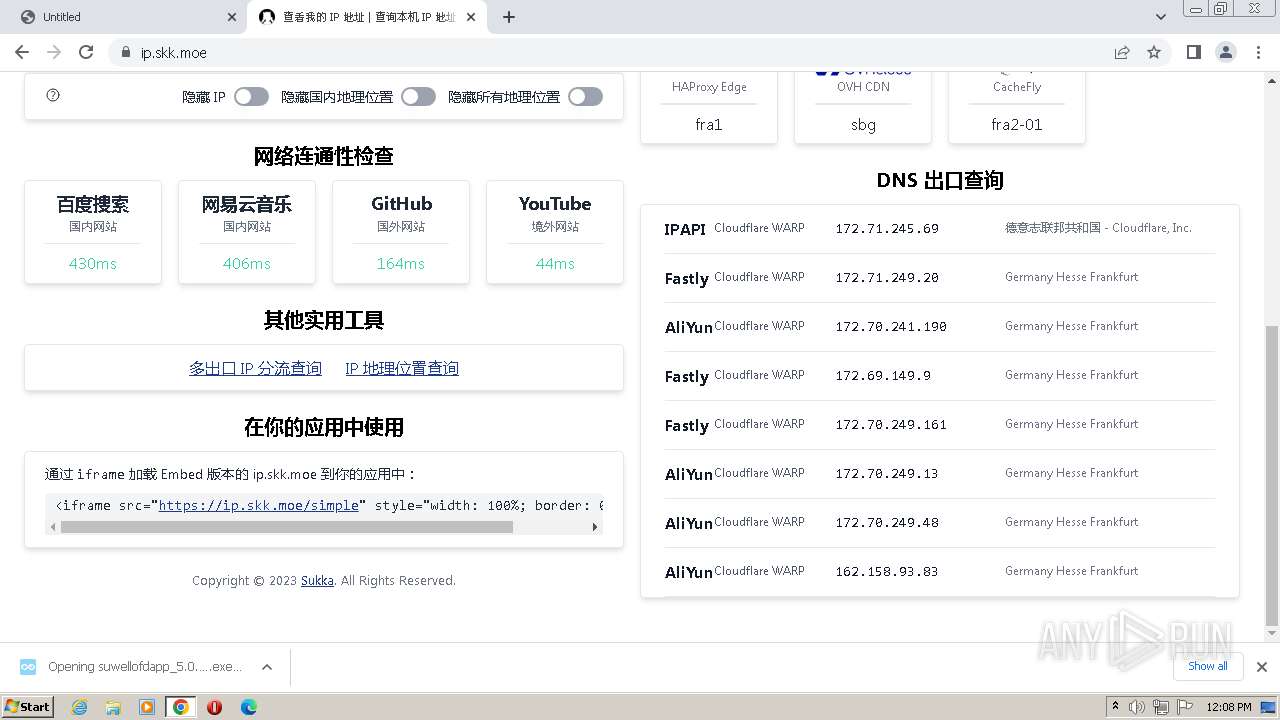Close the downloads bar
This screenshot has height=720, width=1280.
coord(1261,666)
